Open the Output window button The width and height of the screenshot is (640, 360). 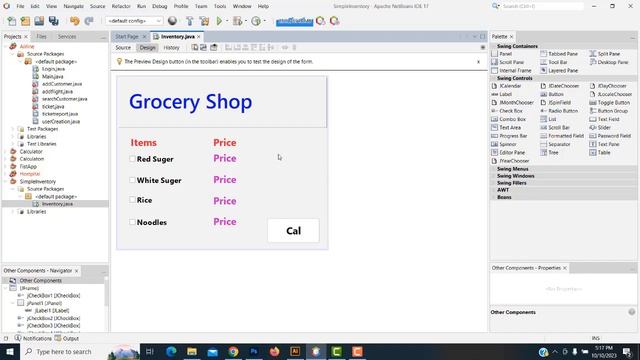coord(67,338)
